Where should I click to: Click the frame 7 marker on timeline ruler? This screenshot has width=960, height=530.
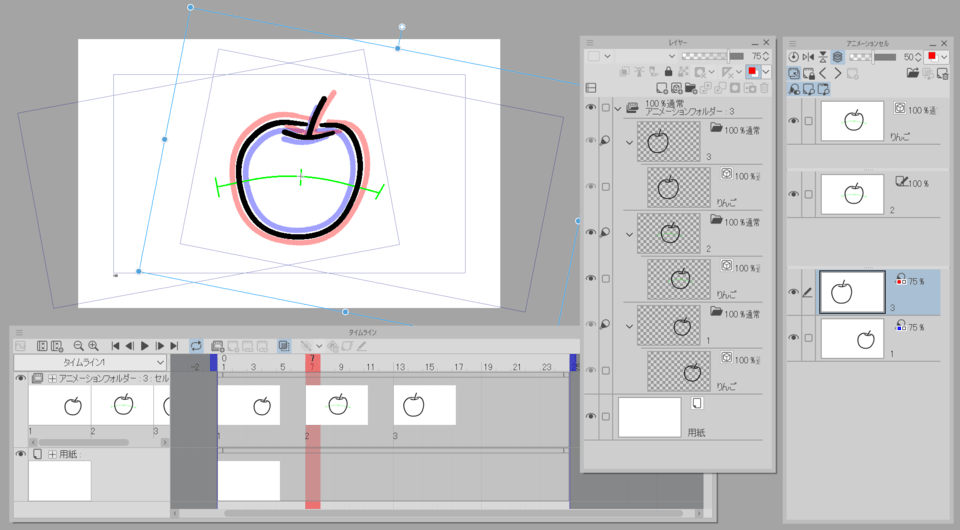pos(312,362)
